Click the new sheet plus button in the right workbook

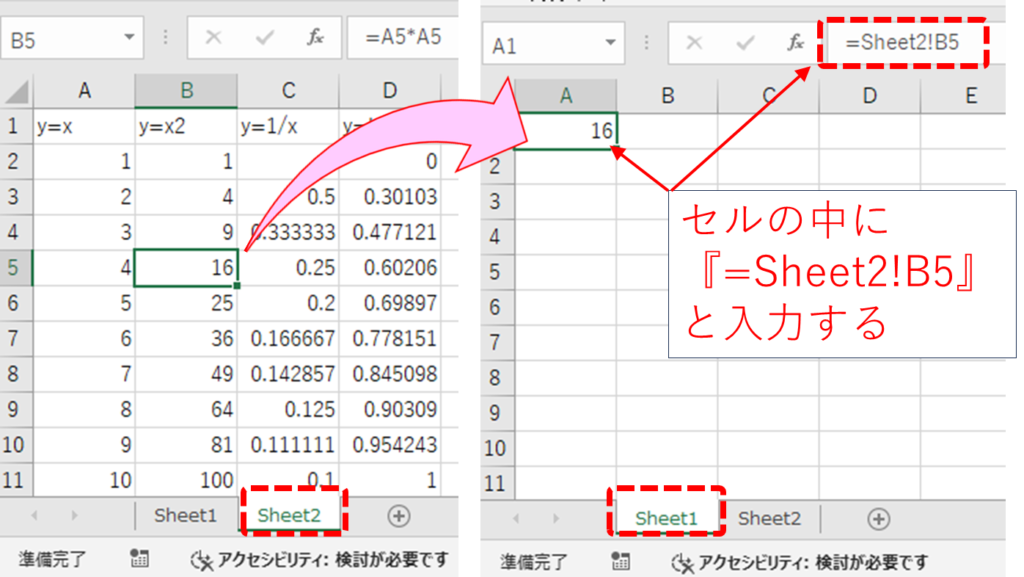click(x=878, y=518)
